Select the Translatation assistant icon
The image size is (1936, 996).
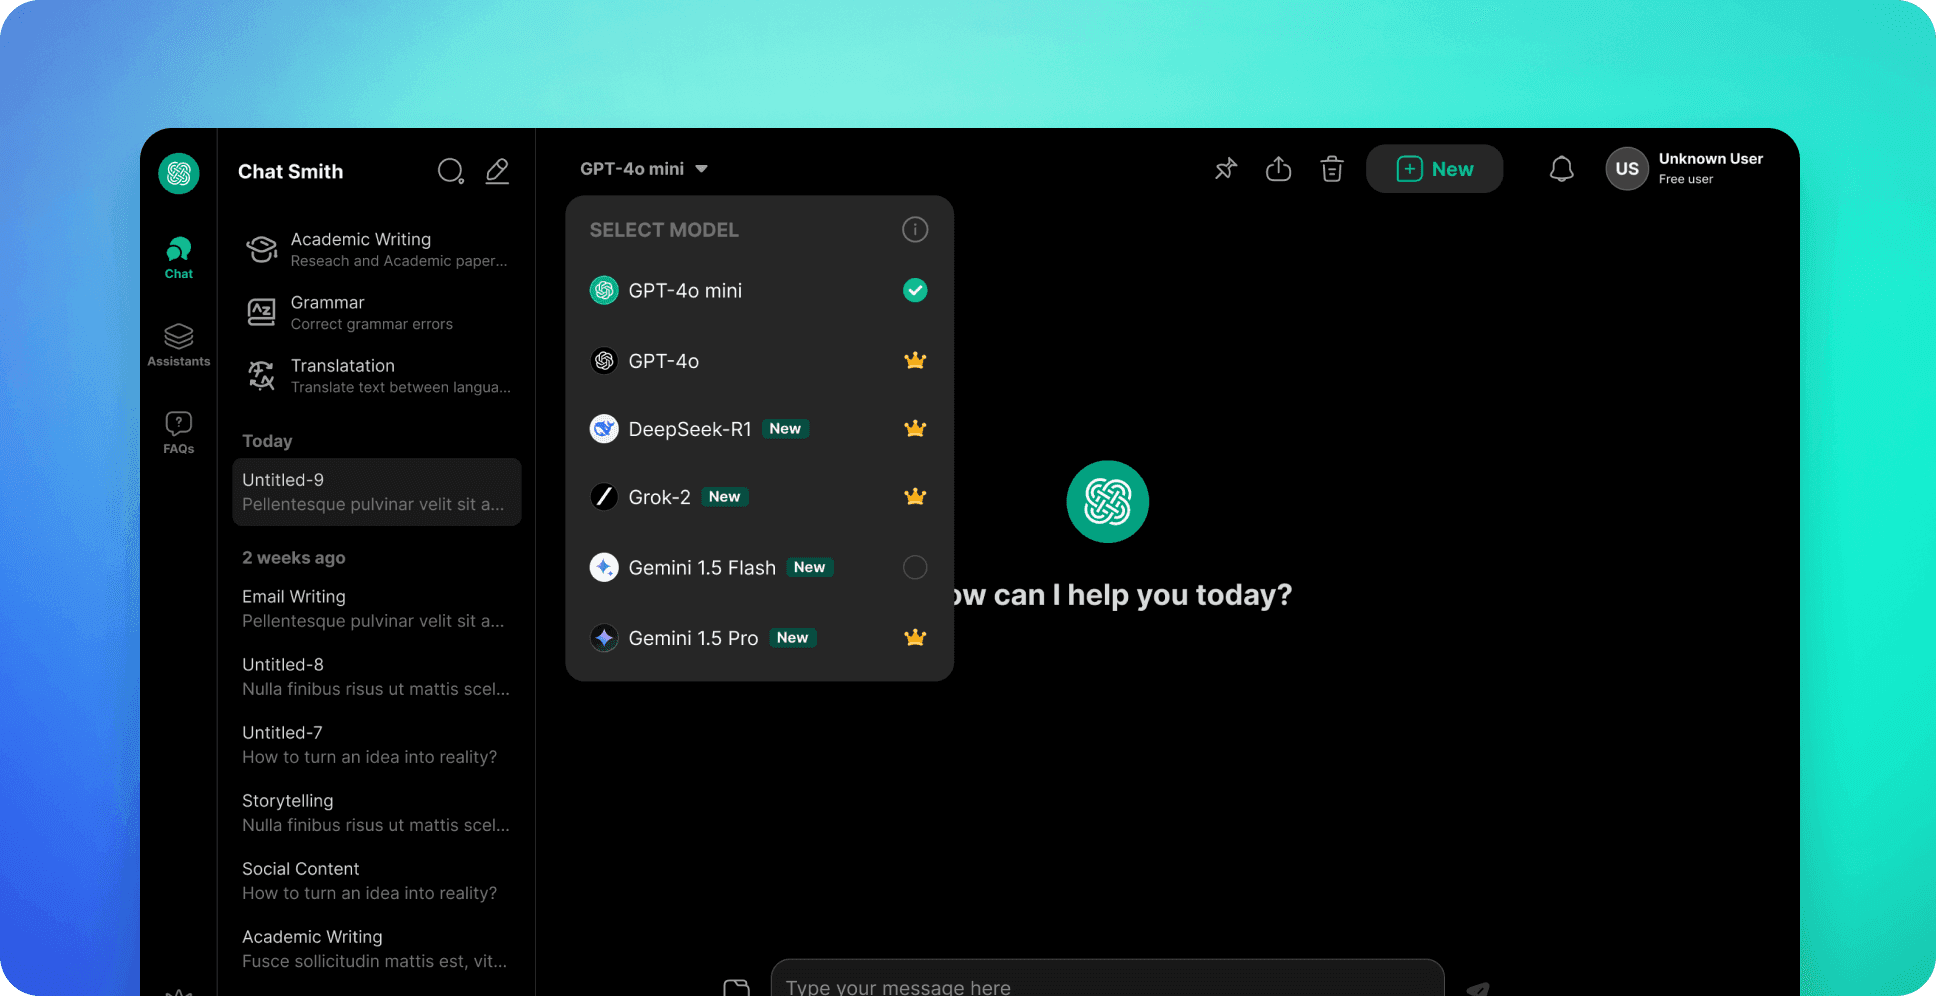pos(262,375)
